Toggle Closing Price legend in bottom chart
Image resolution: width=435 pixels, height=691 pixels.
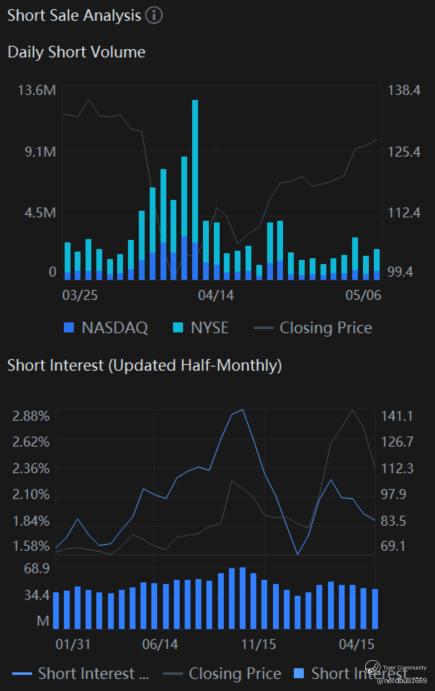click(222, 673)
